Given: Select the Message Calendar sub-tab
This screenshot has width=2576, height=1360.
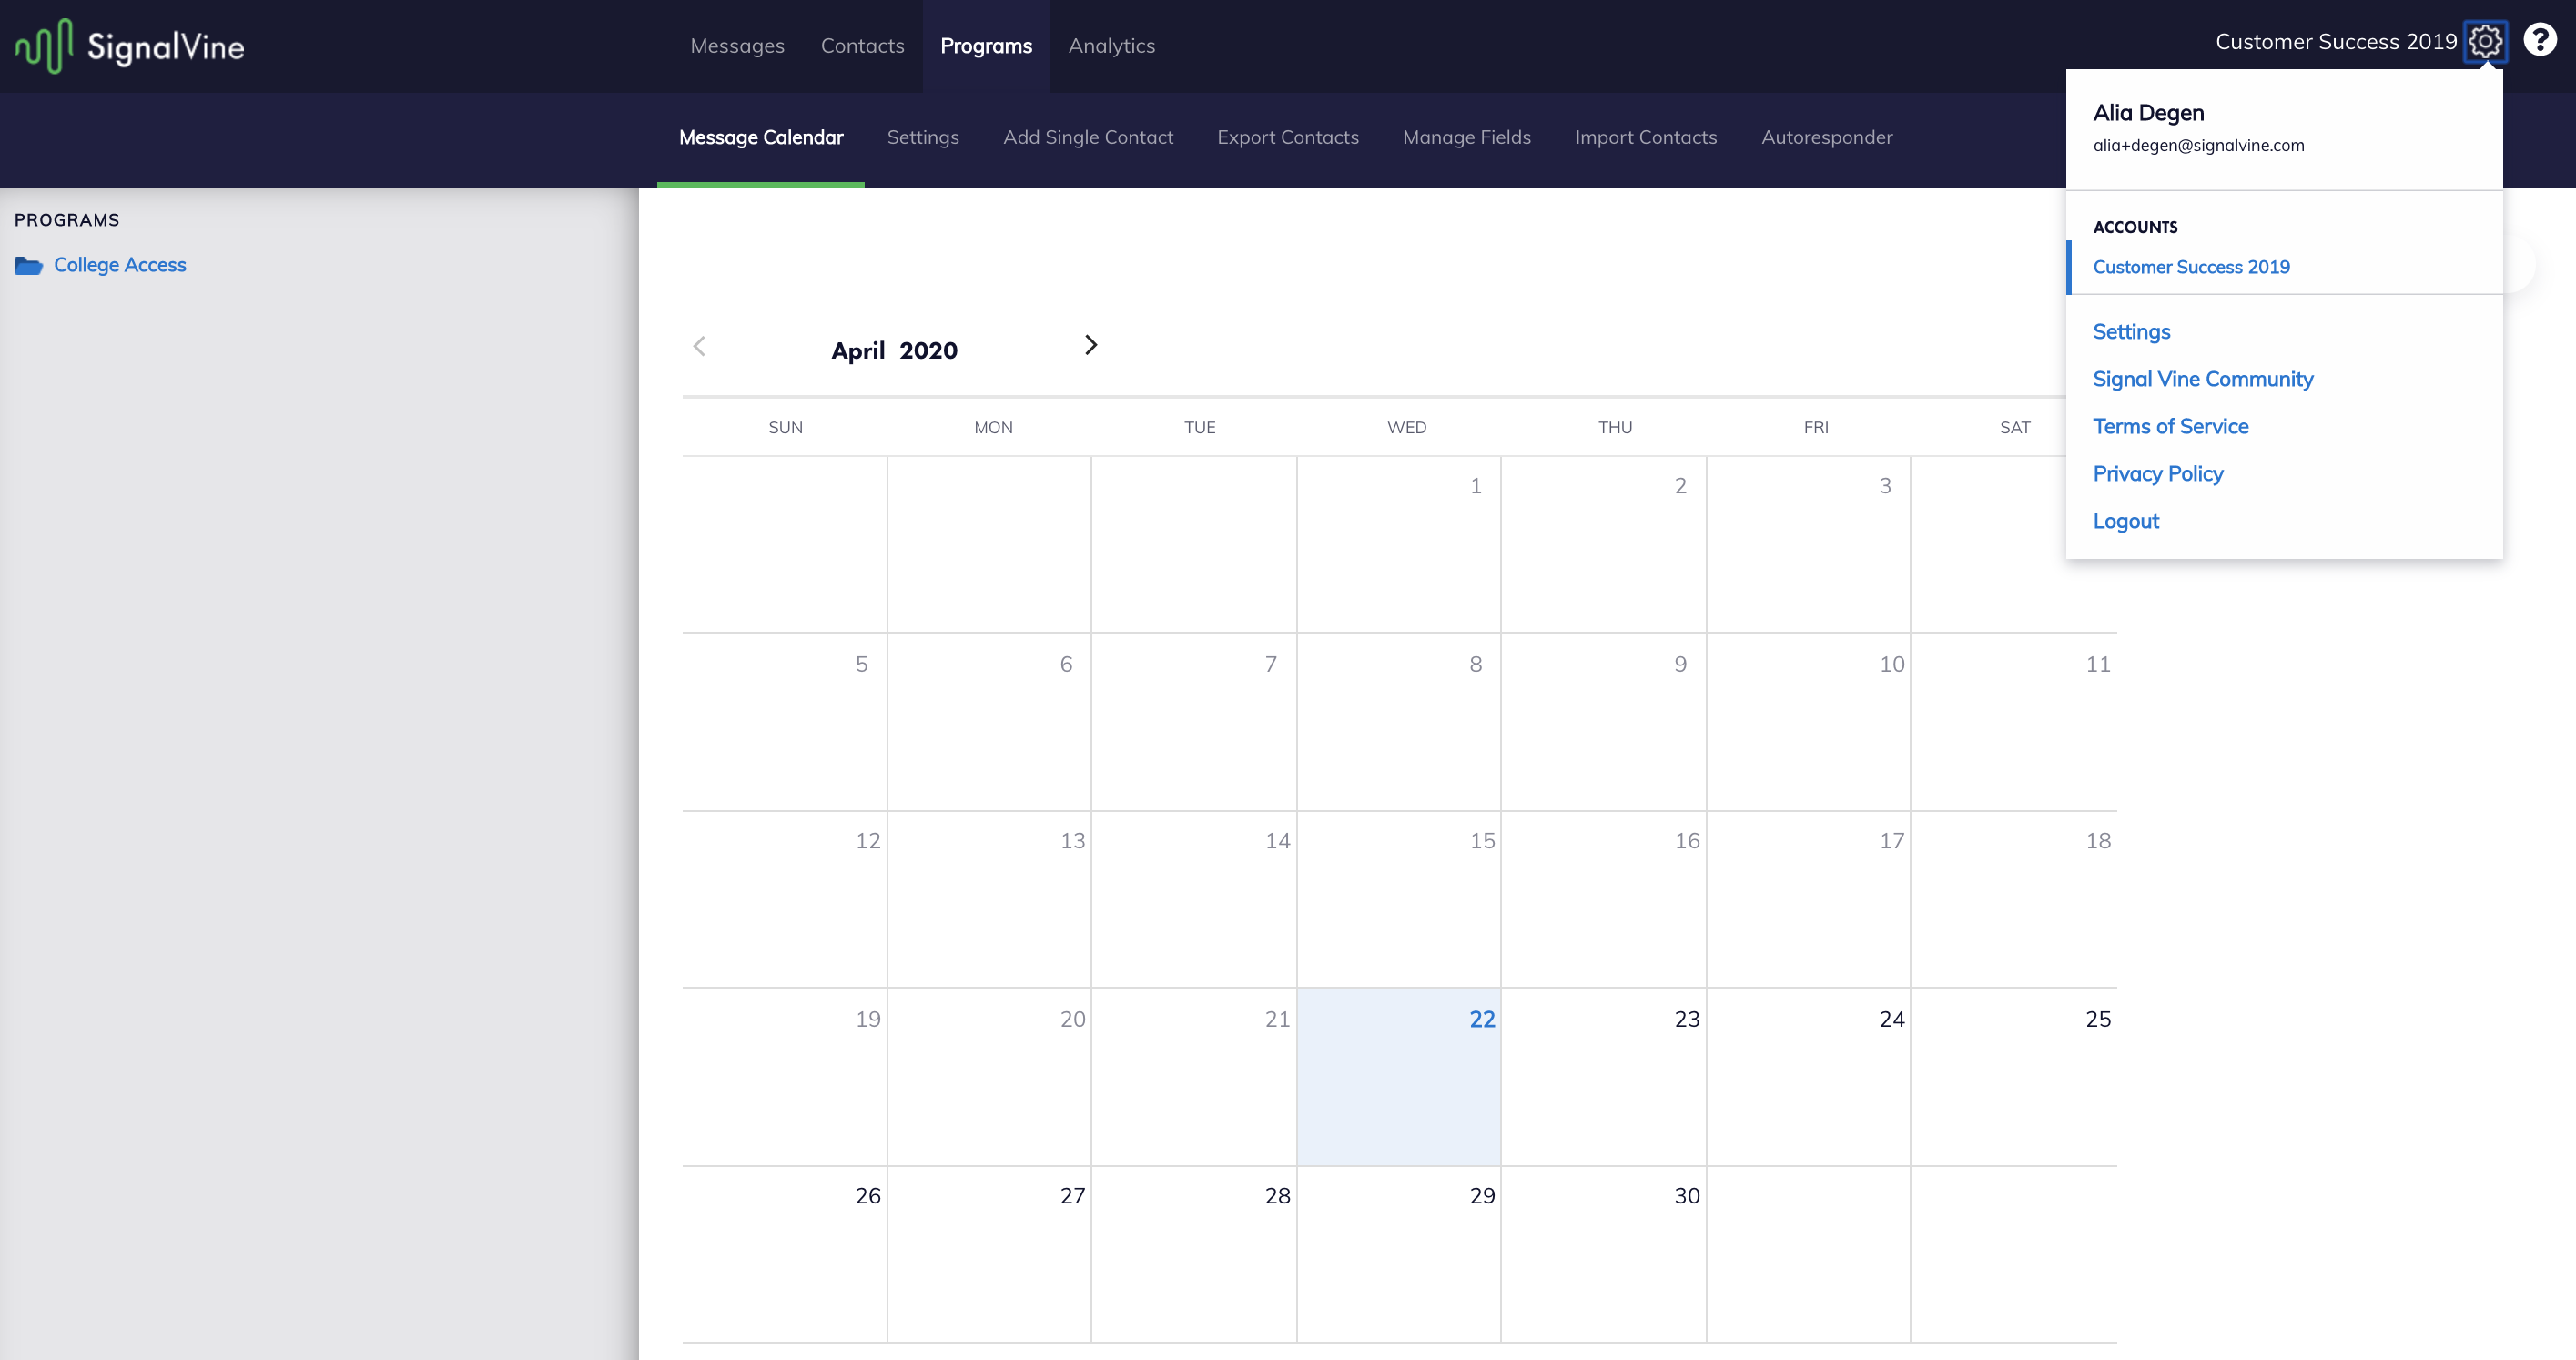Looking at the screenshot, I should point(761,138).
